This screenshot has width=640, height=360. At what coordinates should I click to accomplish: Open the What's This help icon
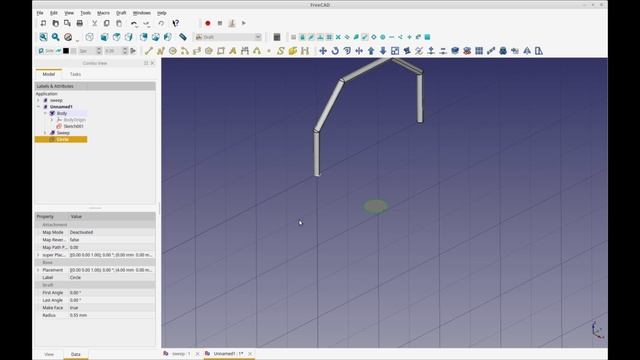(176, 23)
